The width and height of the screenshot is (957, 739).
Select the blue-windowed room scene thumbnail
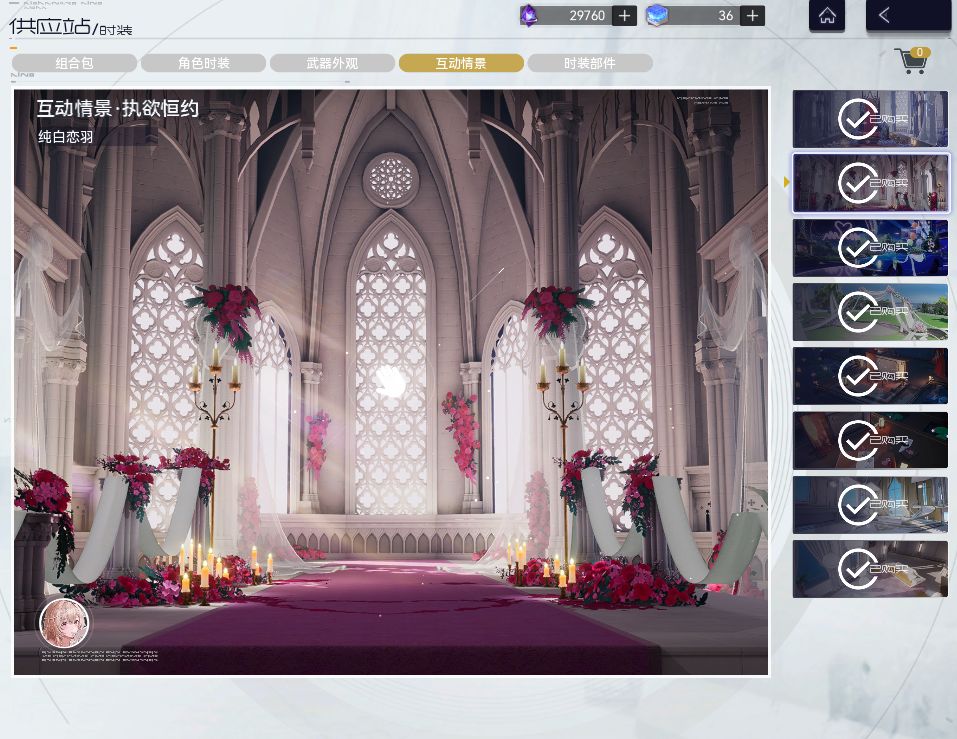pyautogui.click(x=870, y=505)
